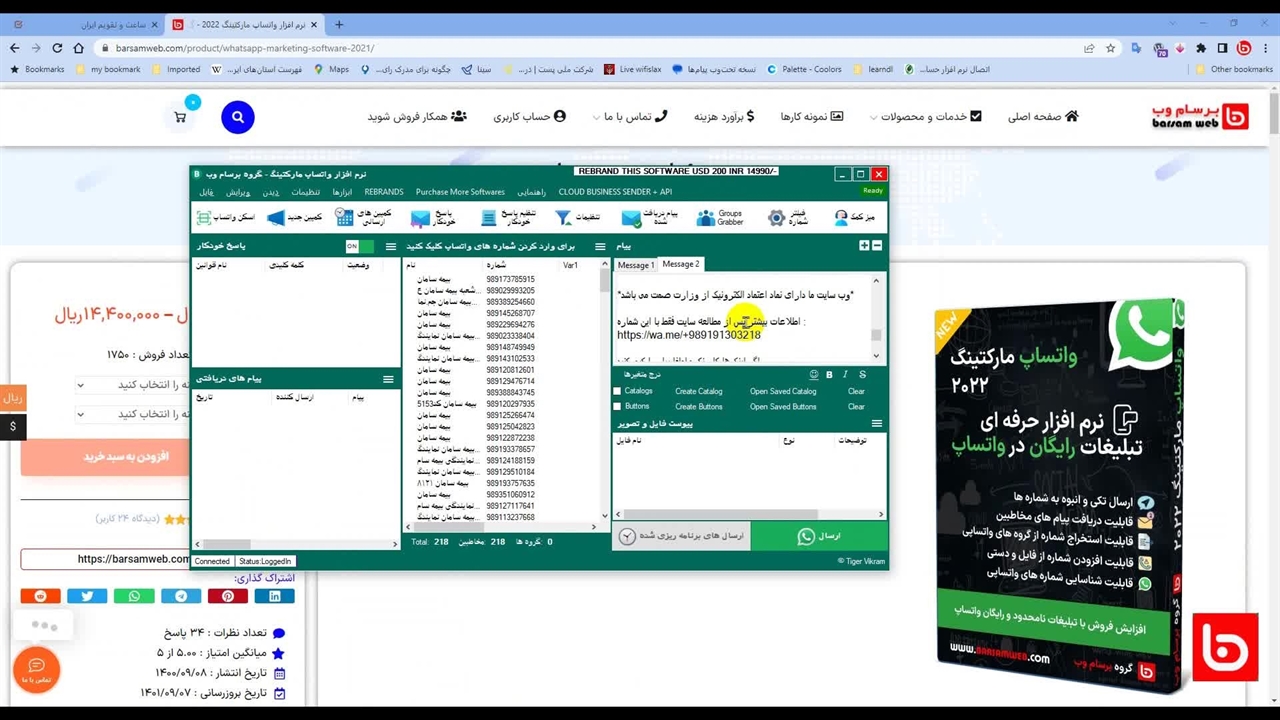
Task: Open the sent campaigns calendar icon
Action: [344, 217]
